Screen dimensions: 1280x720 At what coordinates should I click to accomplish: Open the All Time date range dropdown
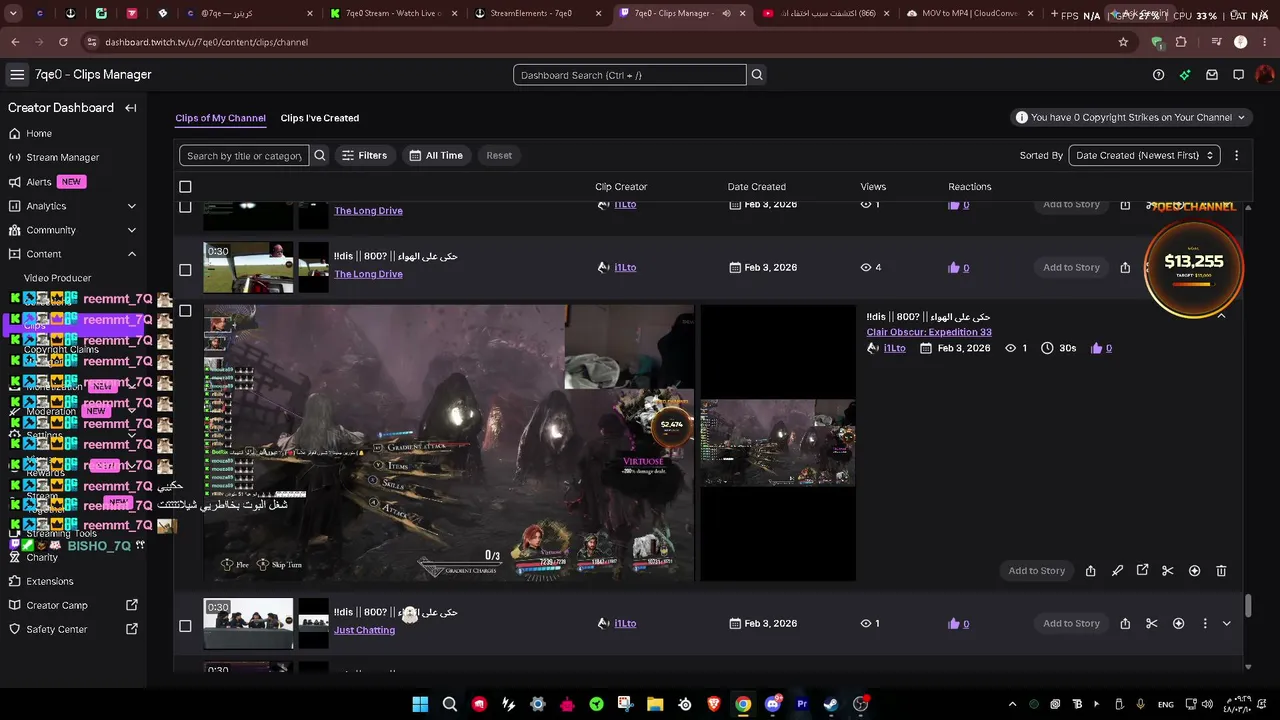pos(436,155)
